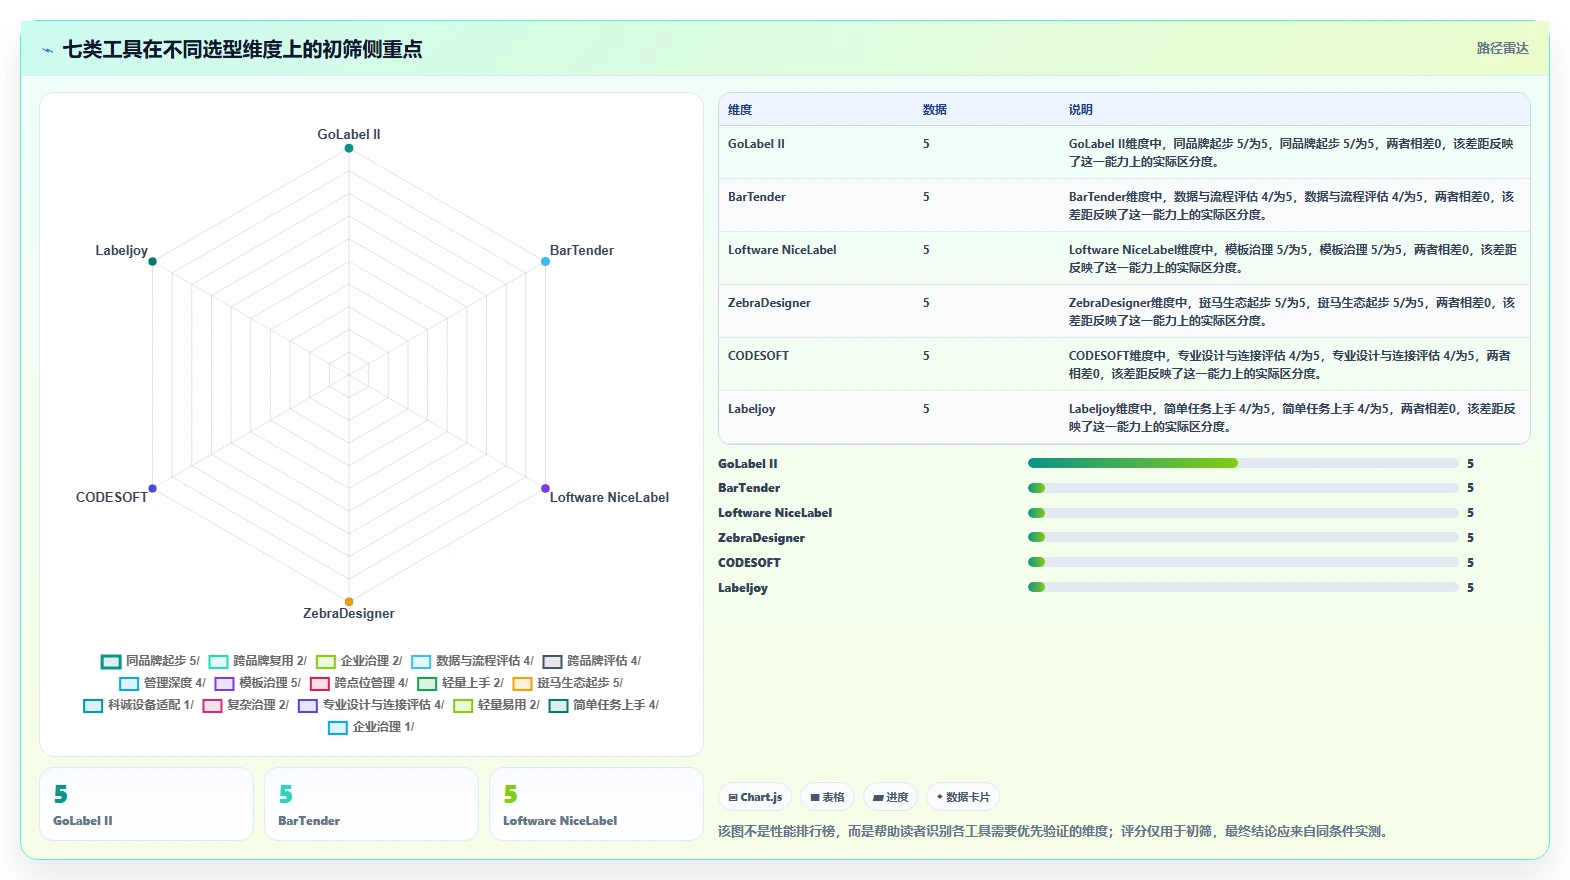Screen dimensions: 1570x880
Task: Click the CODESOFT radar data point
Action: tap(152, 488)
